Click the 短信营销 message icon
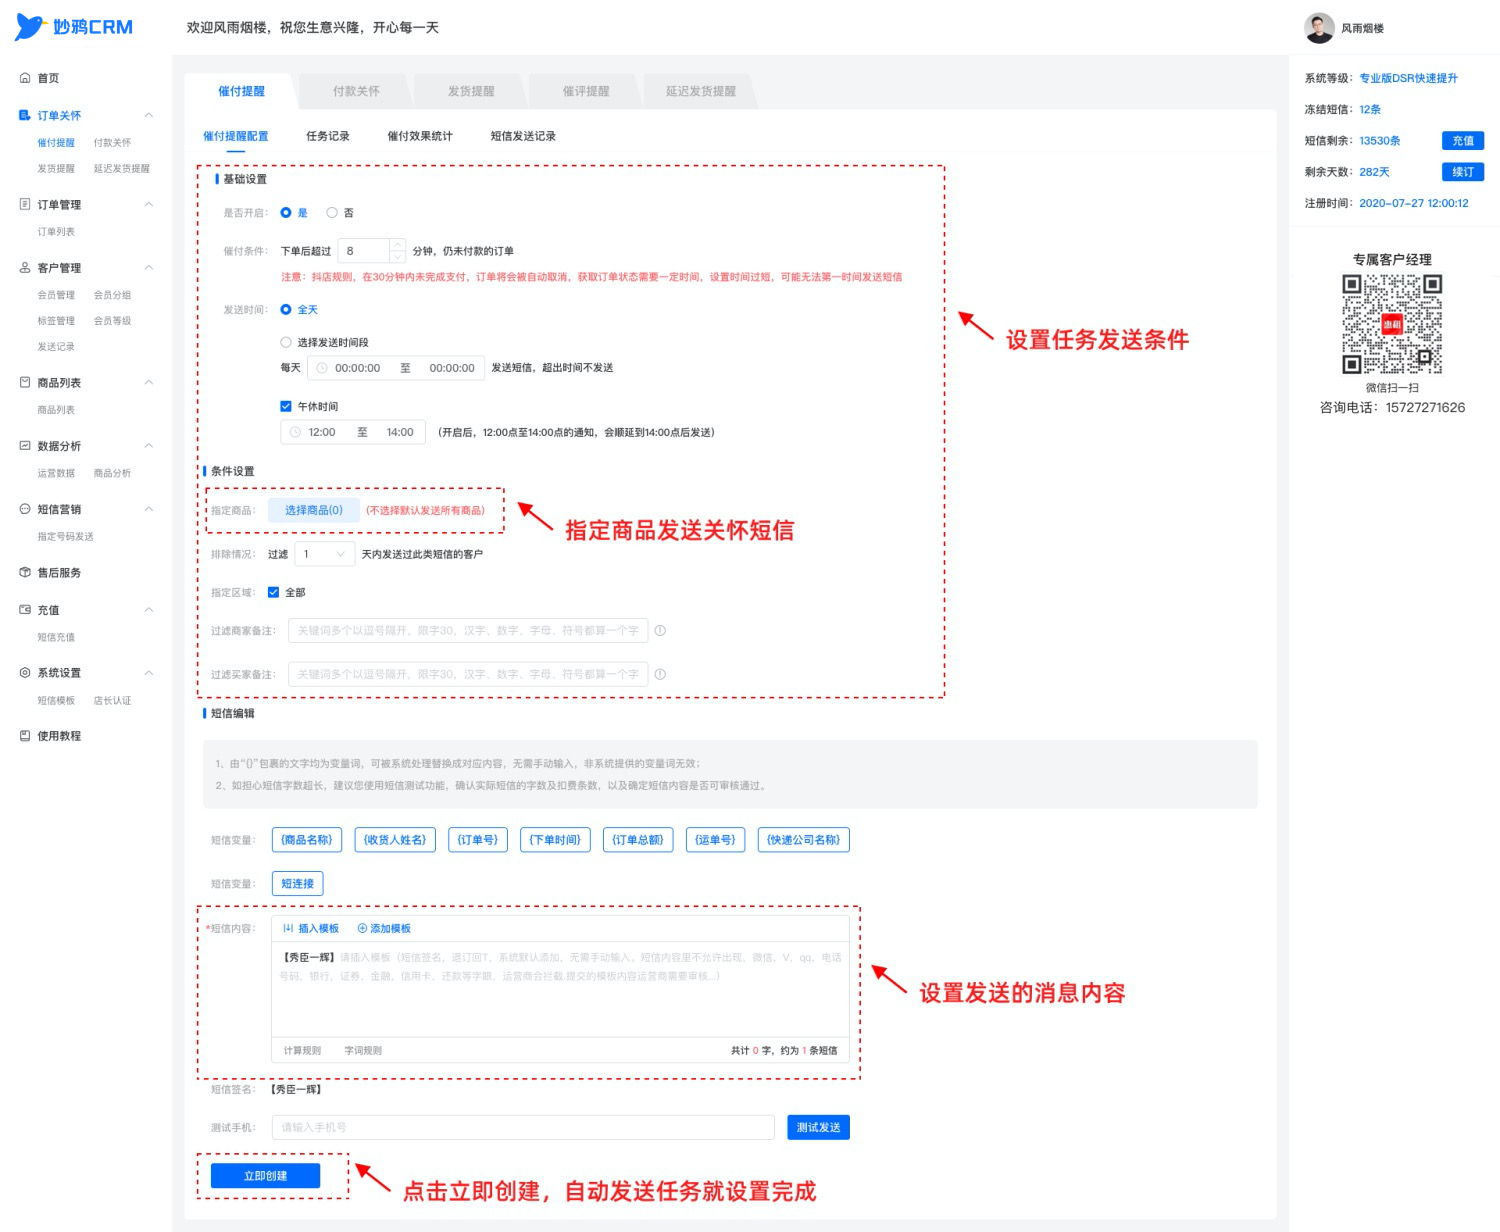This screenshot has height=1232, width=1500. click(25, 509)
